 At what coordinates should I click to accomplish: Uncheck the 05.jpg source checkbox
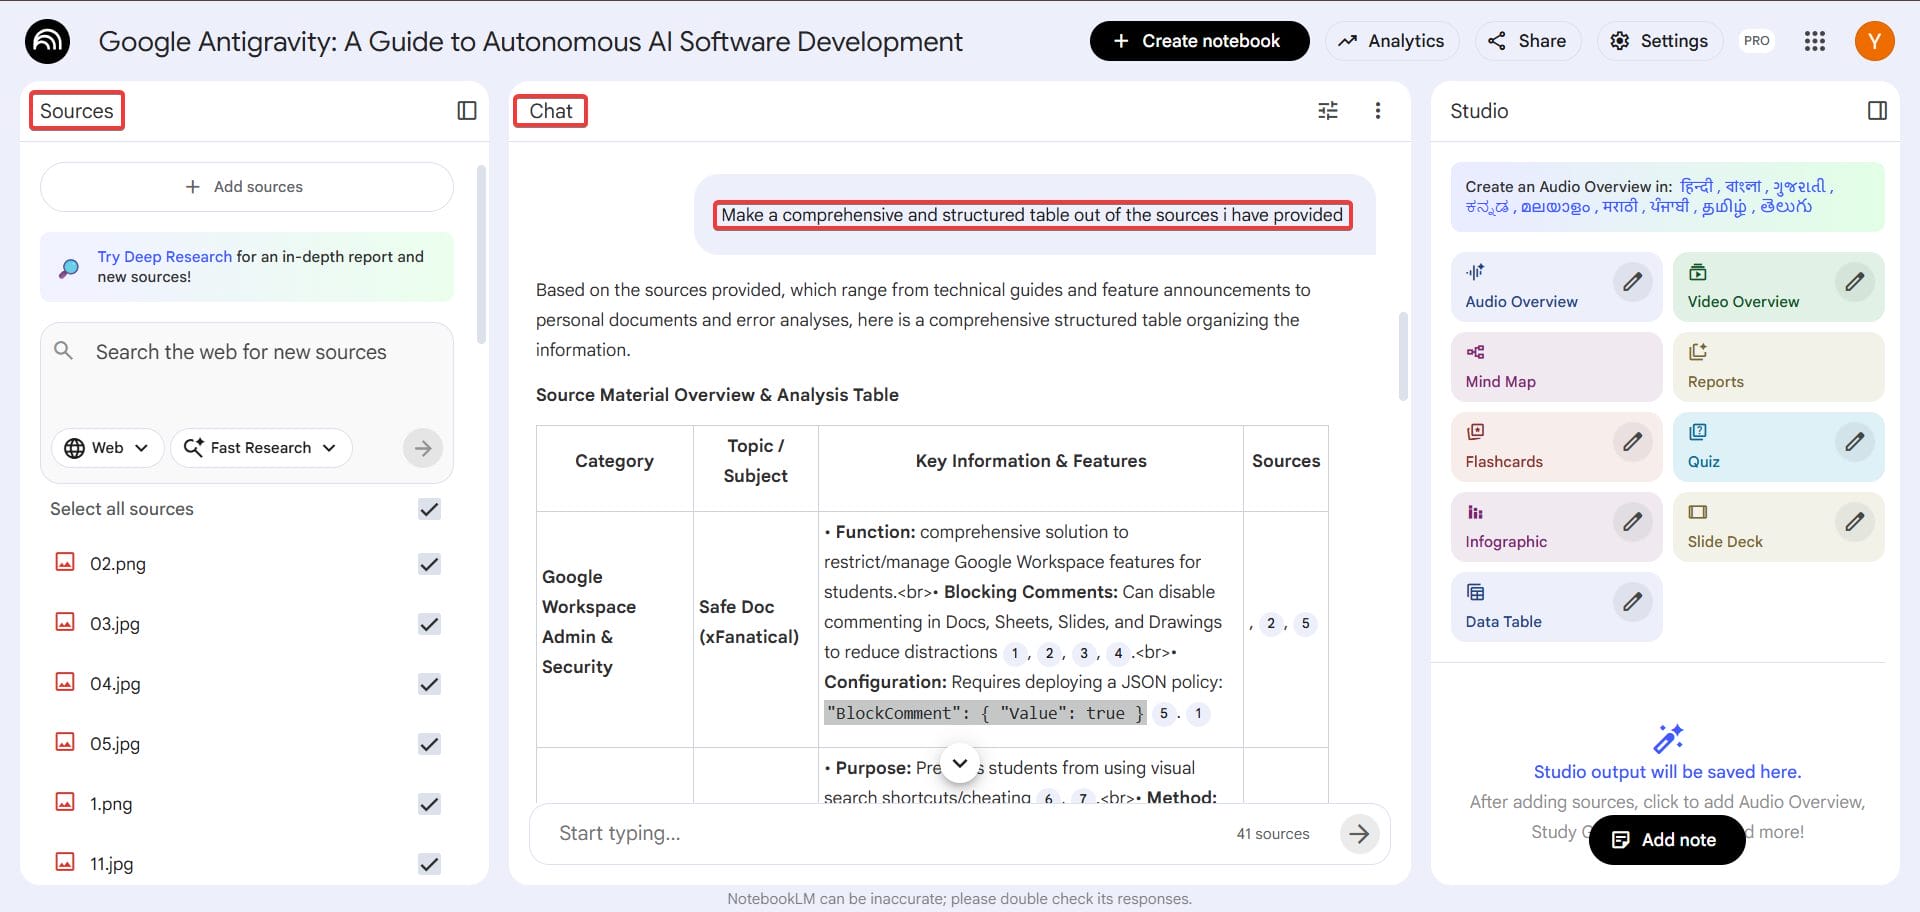click(x=429, y=744)
